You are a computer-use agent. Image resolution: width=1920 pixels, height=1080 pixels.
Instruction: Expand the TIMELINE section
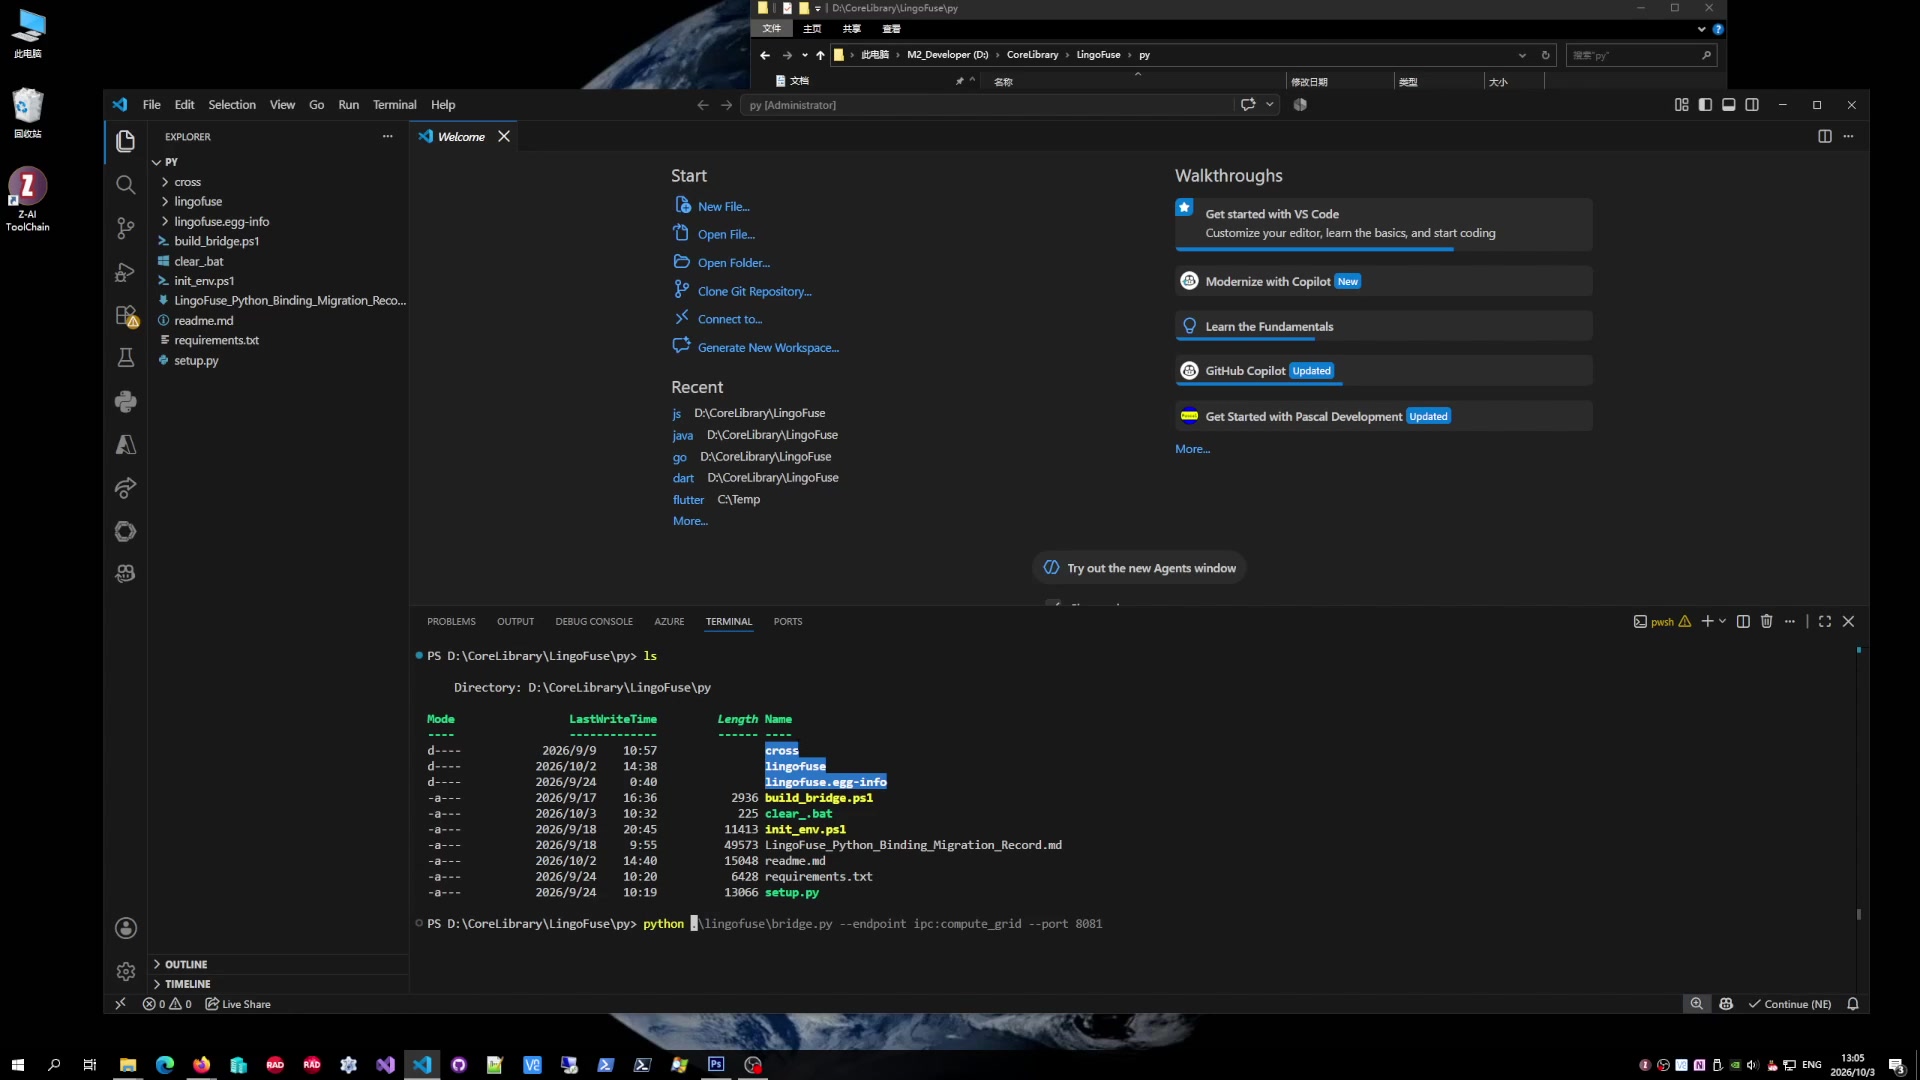pyautogui.click(x=278, y=985)
